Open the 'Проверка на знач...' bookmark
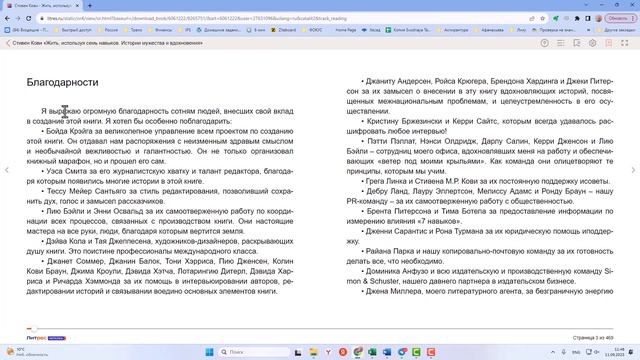 (x=553, y=30)
